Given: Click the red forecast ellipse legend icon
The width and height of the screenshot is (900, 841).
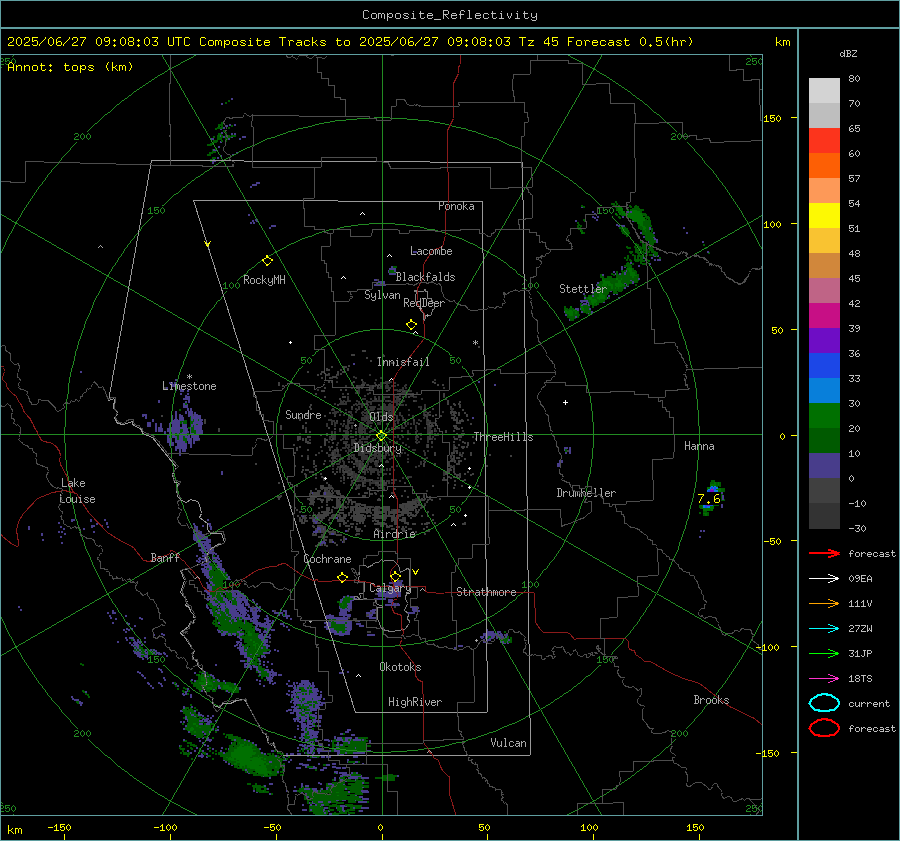Looking at the screenshot, I should (824, 728).
